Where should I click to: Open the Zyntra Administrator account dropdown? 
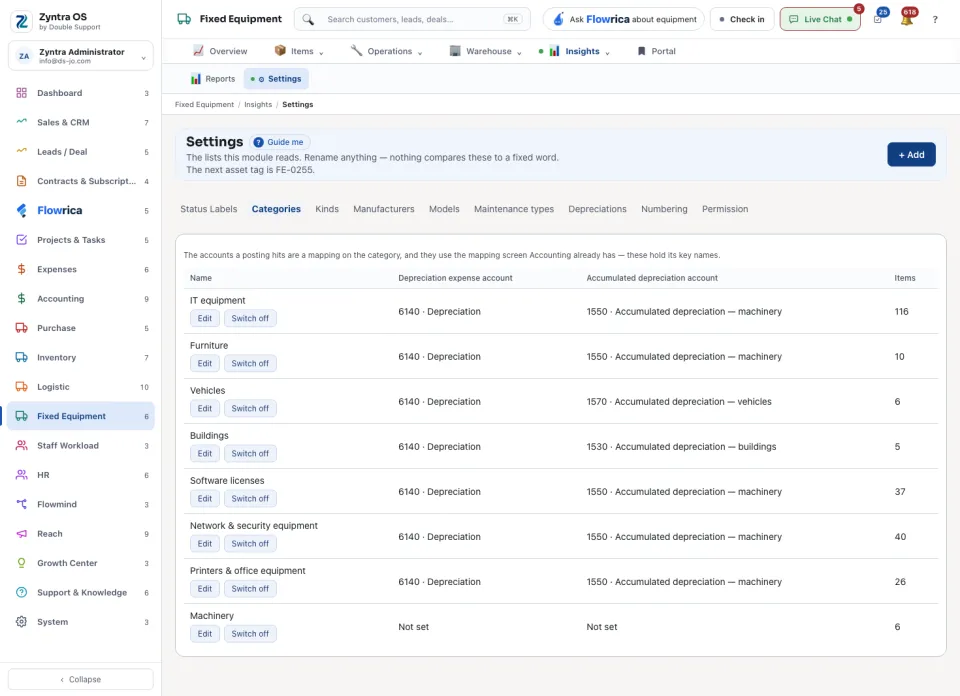[81, 56]
